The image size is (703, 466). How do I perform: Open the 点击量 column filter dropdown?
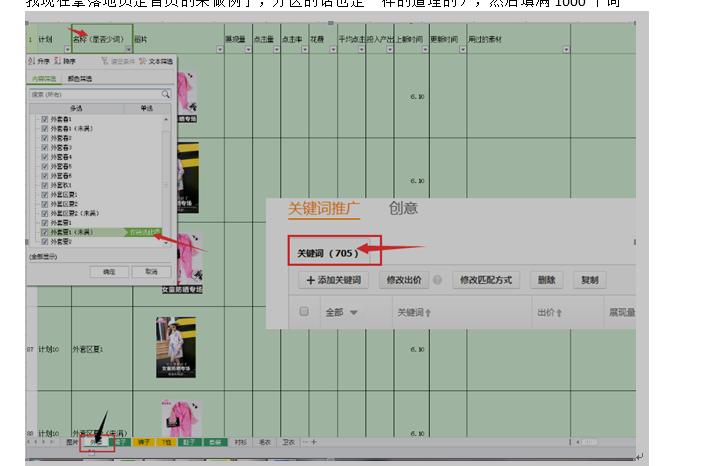coord(277,49)
